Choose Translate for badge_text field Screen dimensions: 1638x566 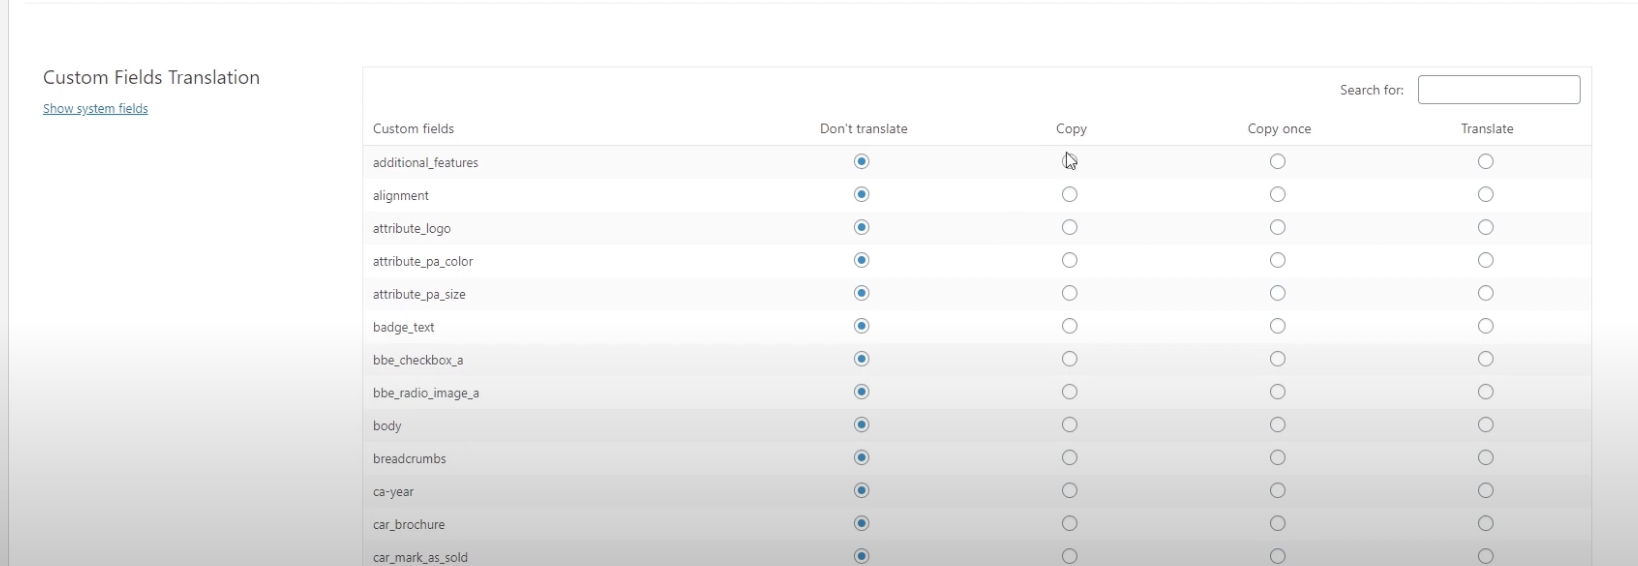tap(1485, 326)
